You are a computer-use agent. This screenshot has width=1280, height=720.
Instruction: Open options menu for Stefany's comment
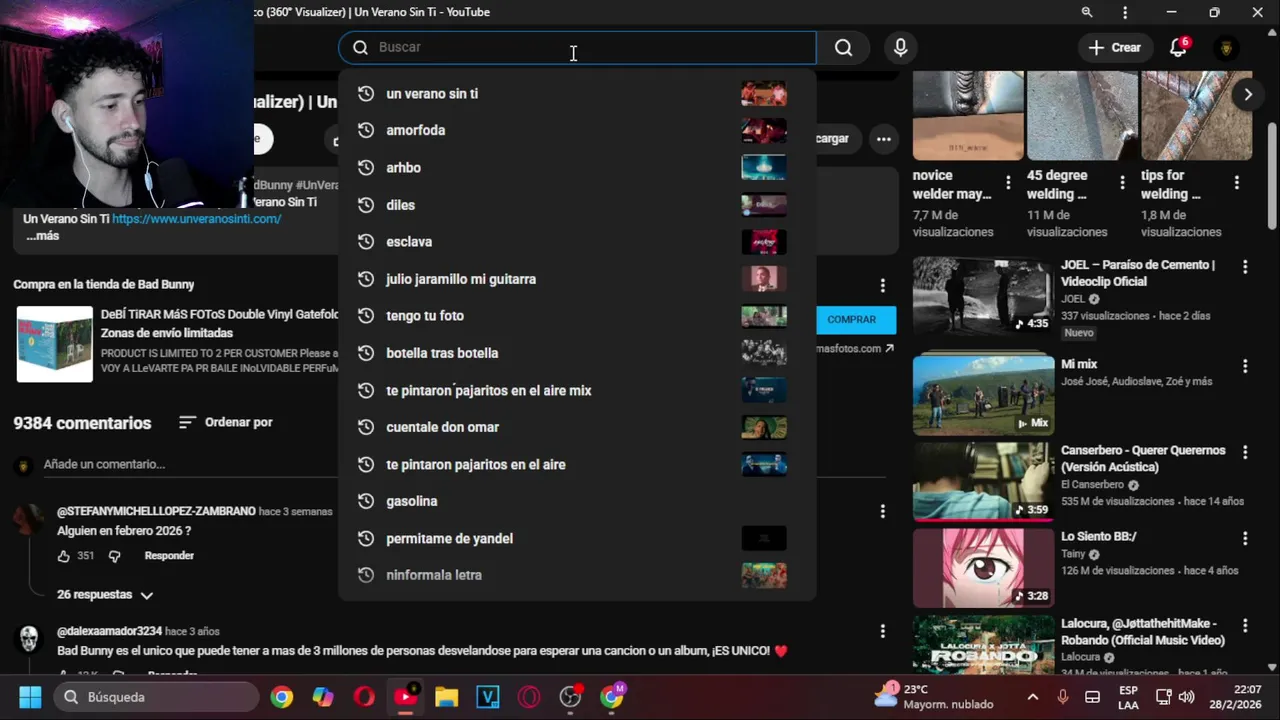(882, 512)
